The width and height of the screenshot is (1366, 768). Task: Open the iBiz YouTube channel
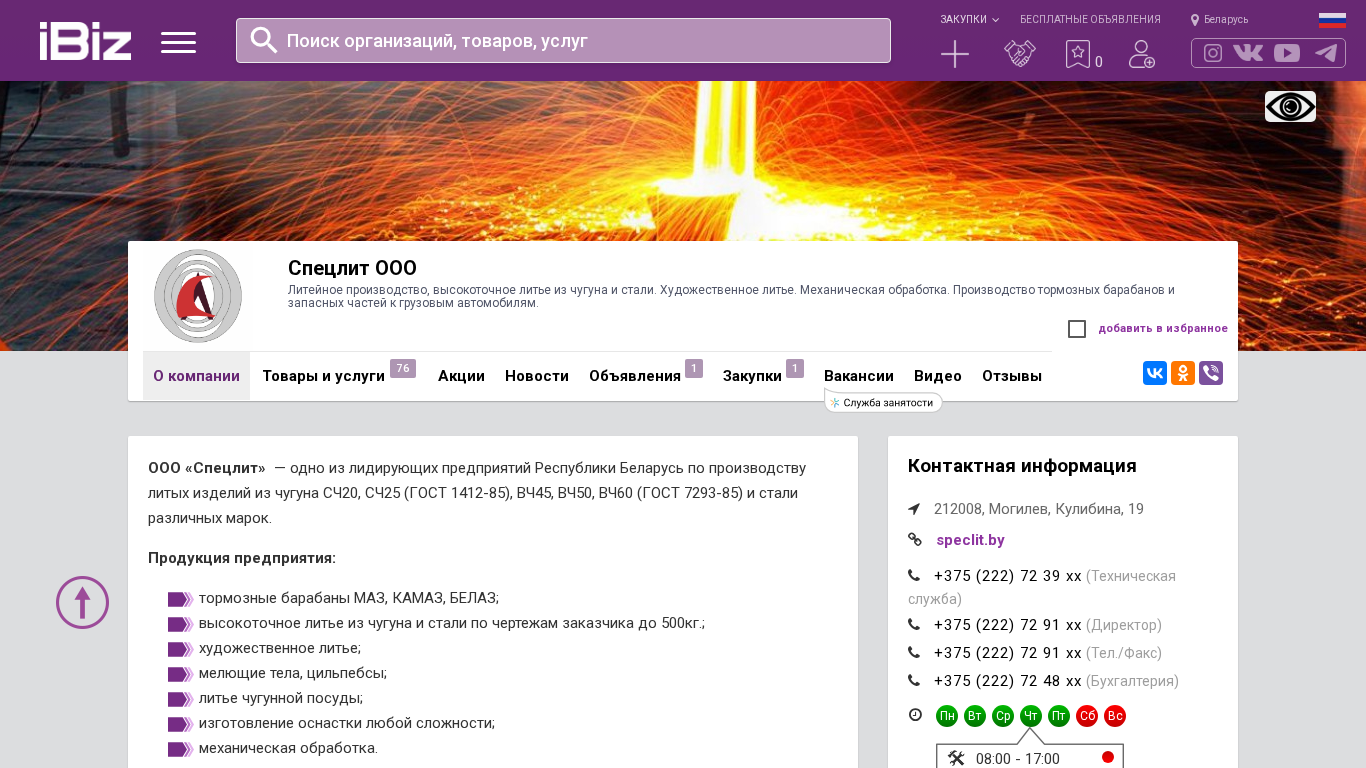tap(1287, 53)
